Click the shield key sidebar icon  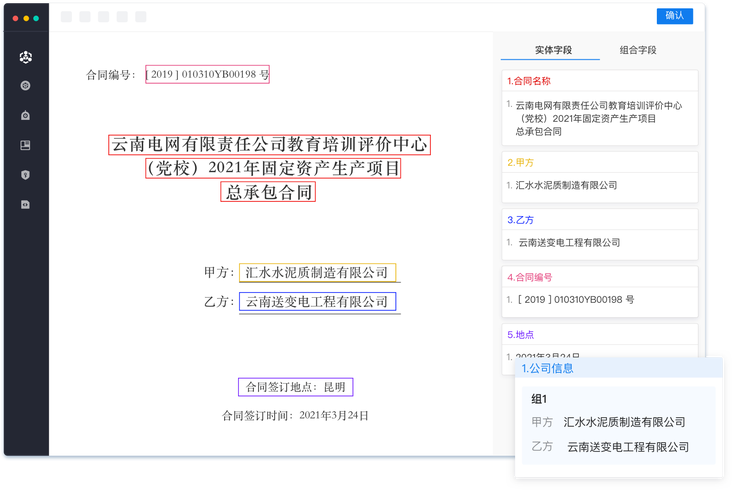[x=26, y=175]
